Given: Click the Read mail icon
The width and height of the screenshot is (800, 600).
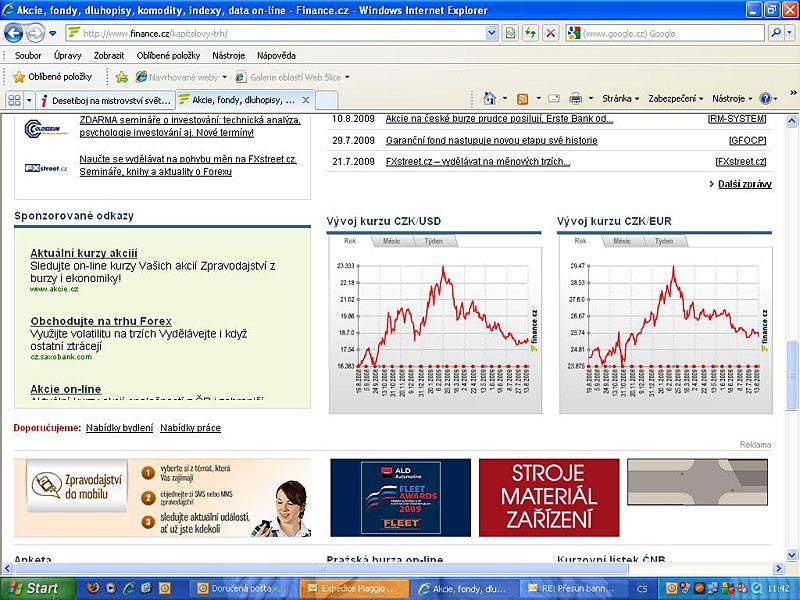Looking at the screenshot, I should pyautogui.click(x=554, y=99).
